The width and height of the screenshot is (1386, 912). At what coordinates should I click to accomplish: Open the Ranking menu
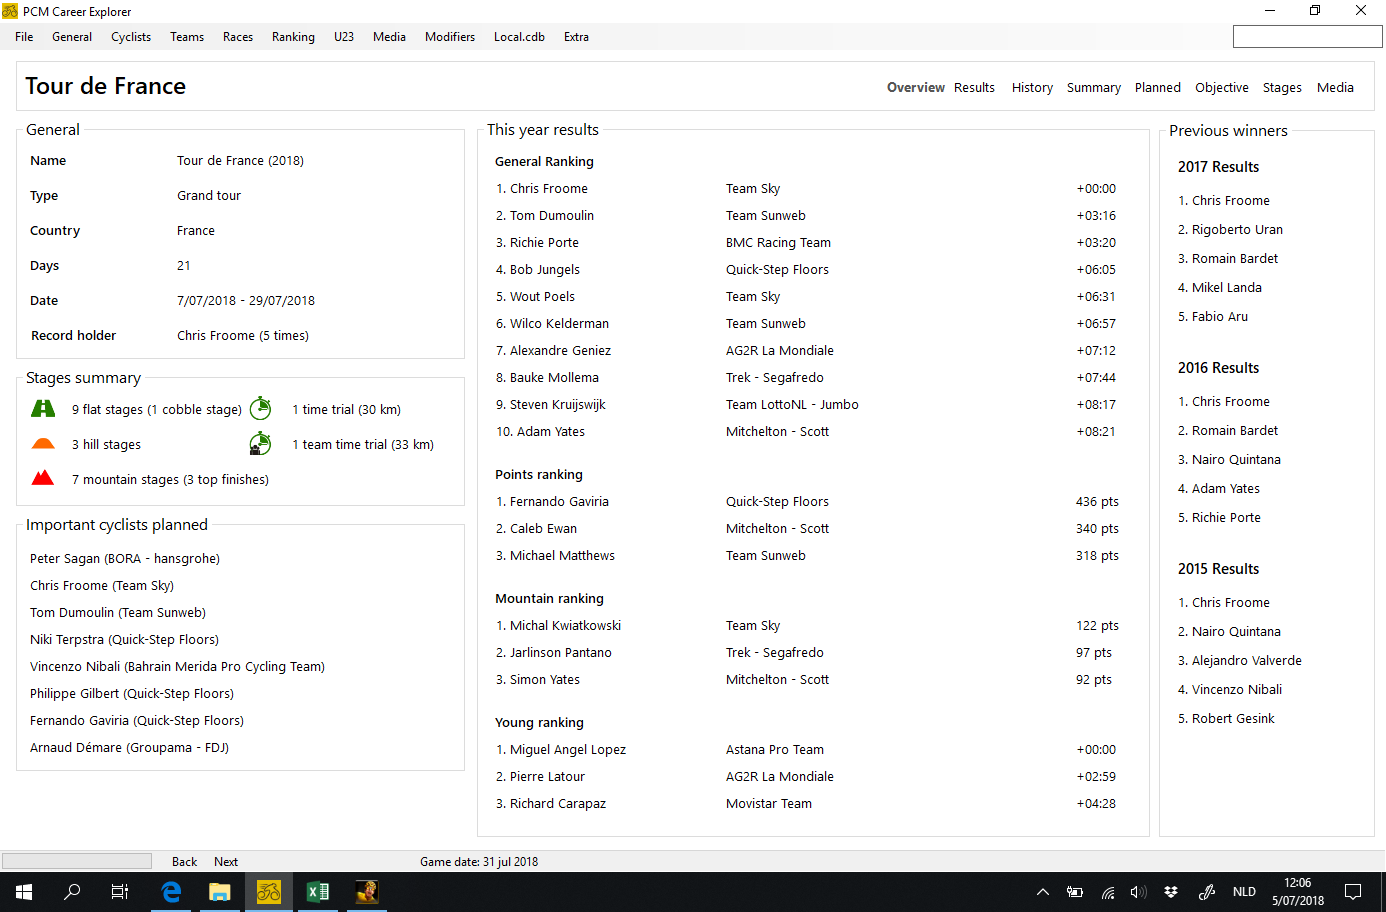coord(293,37)
